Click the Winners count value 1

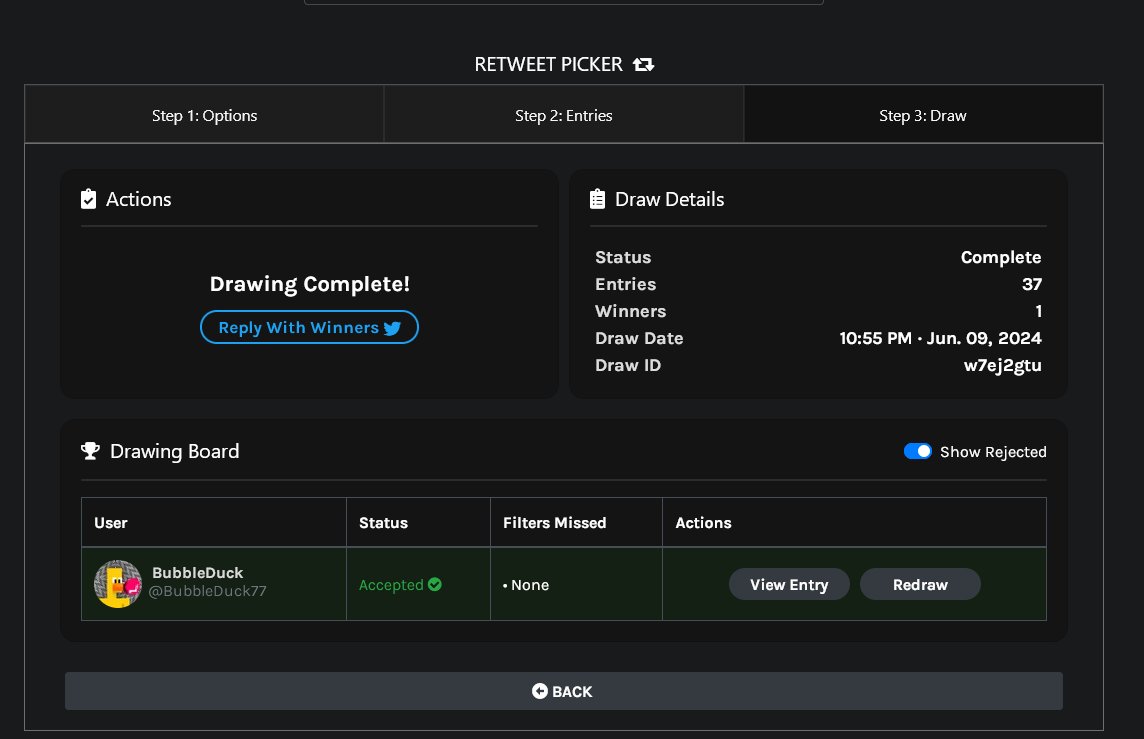point(1038,312)
